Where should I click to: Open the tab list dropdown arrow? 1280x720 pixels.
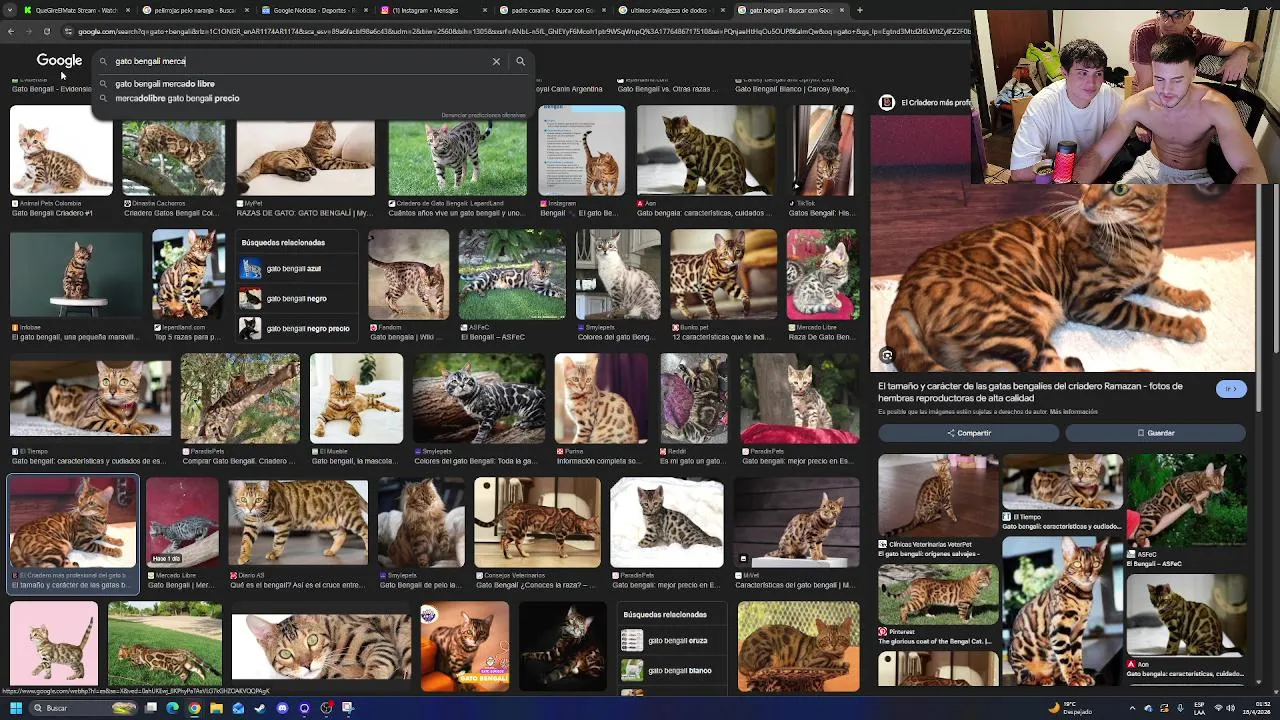10,10
